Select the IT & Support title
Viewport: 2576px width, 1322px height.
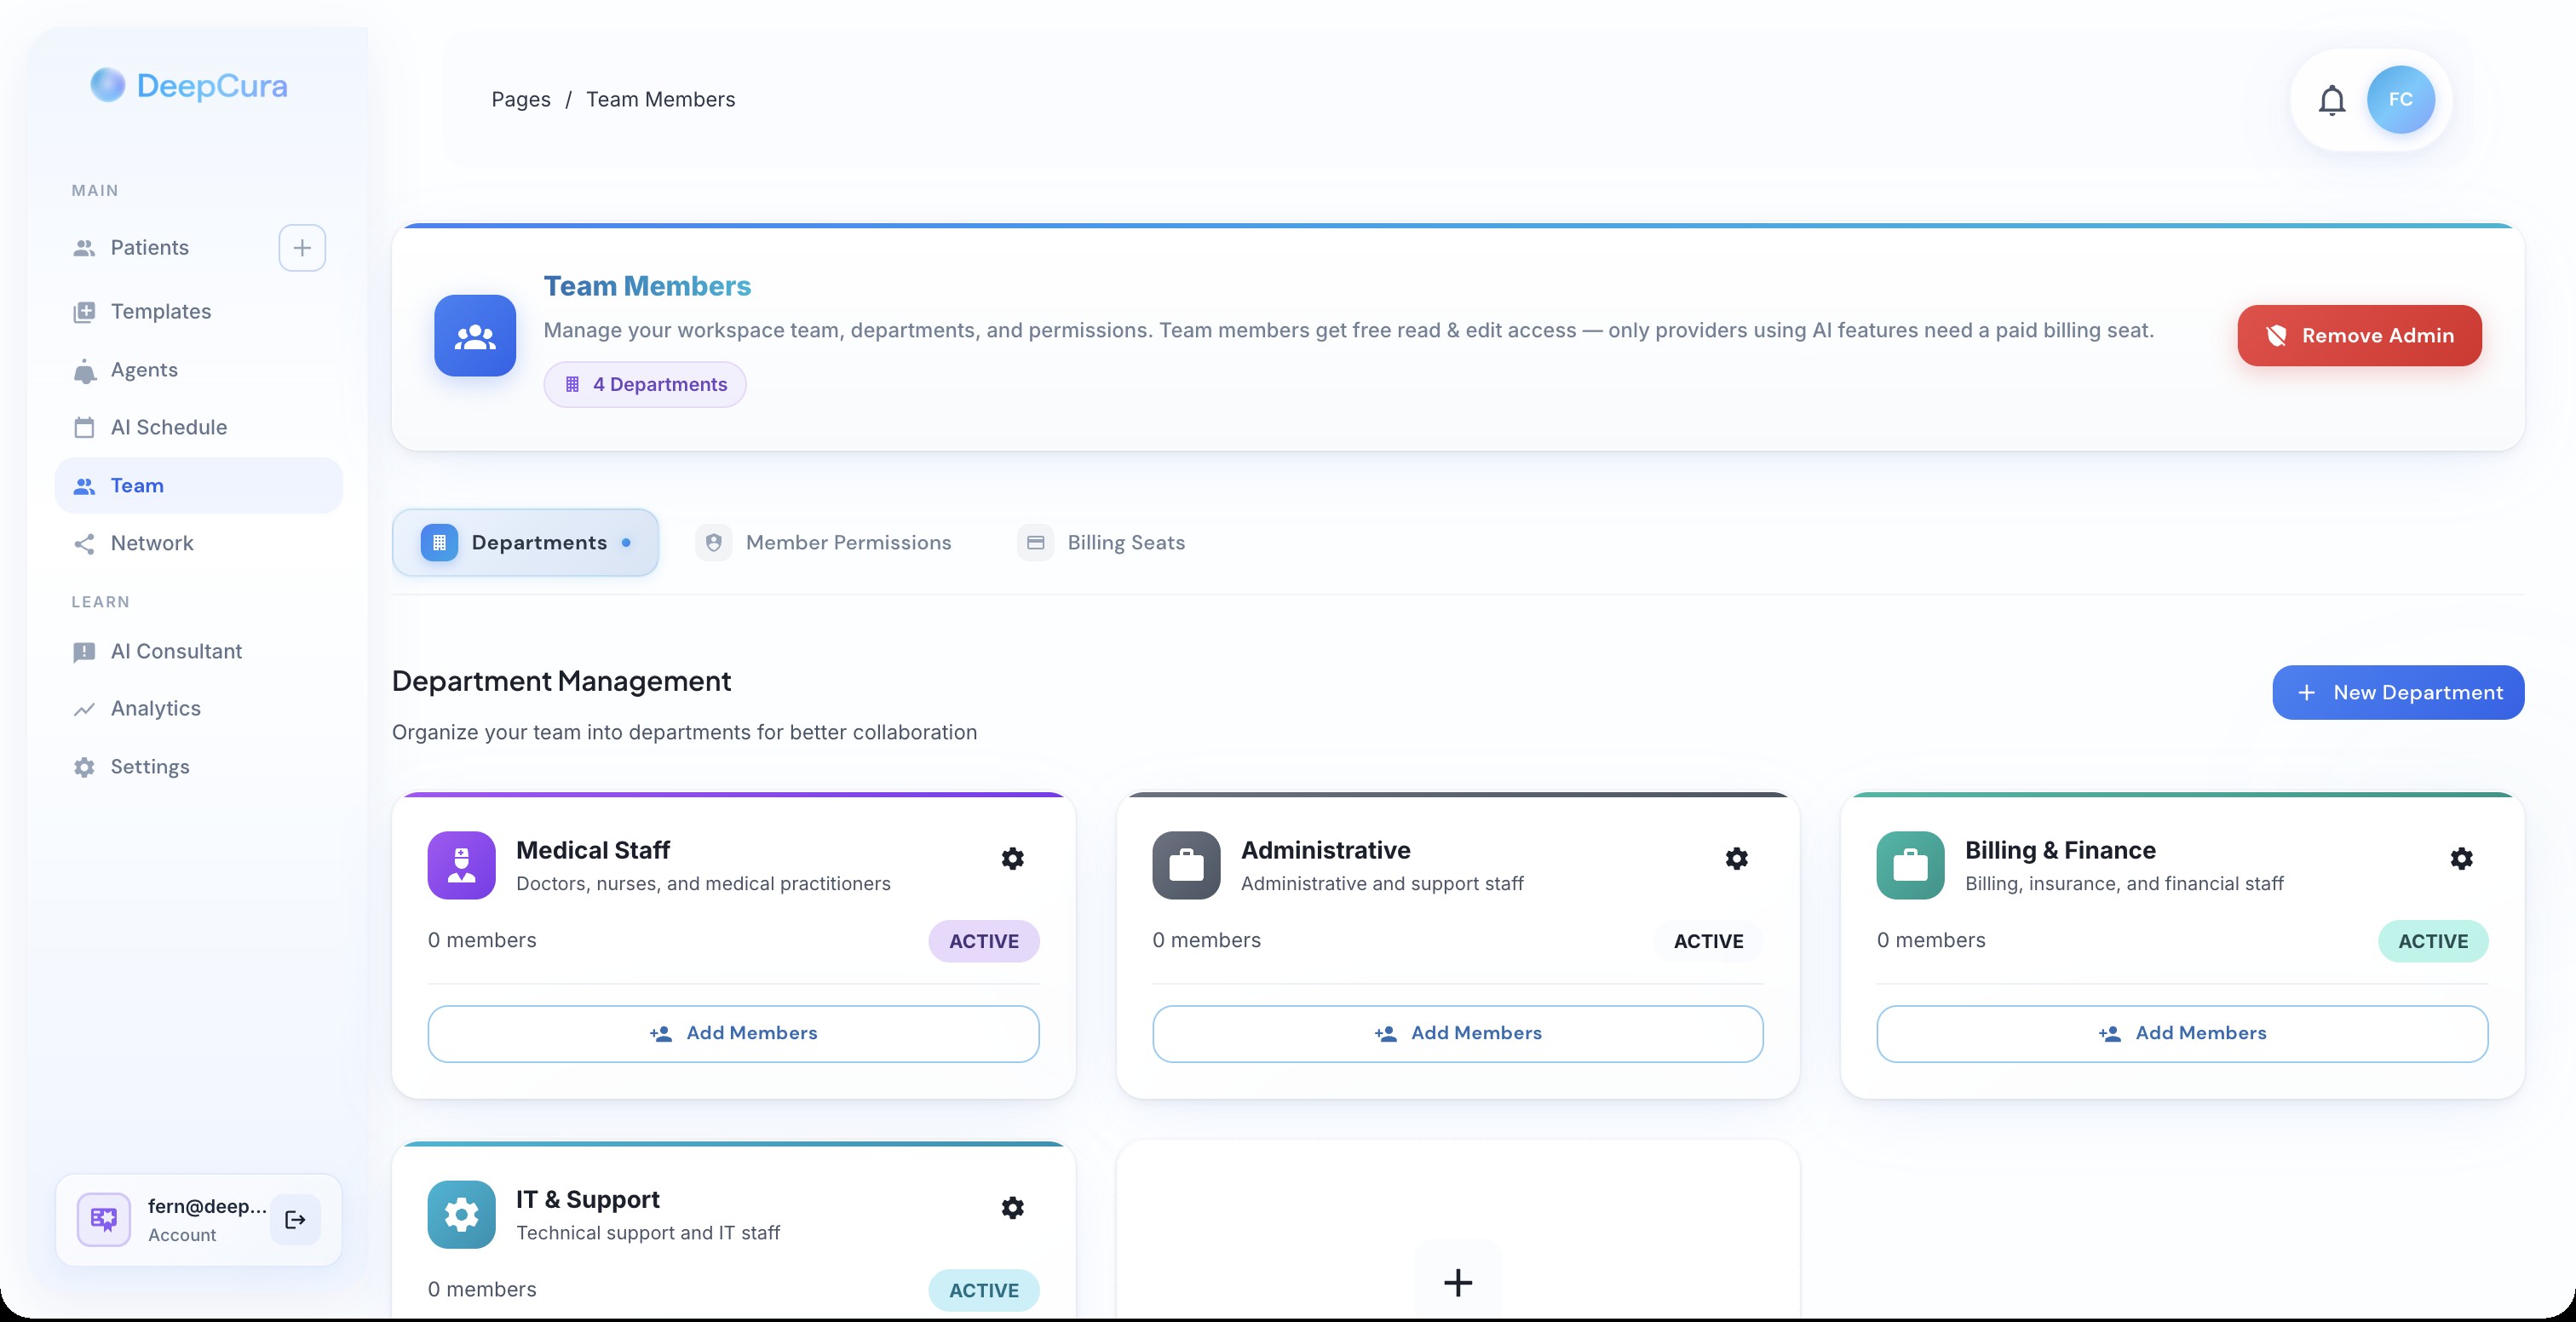pos(588,1200)
